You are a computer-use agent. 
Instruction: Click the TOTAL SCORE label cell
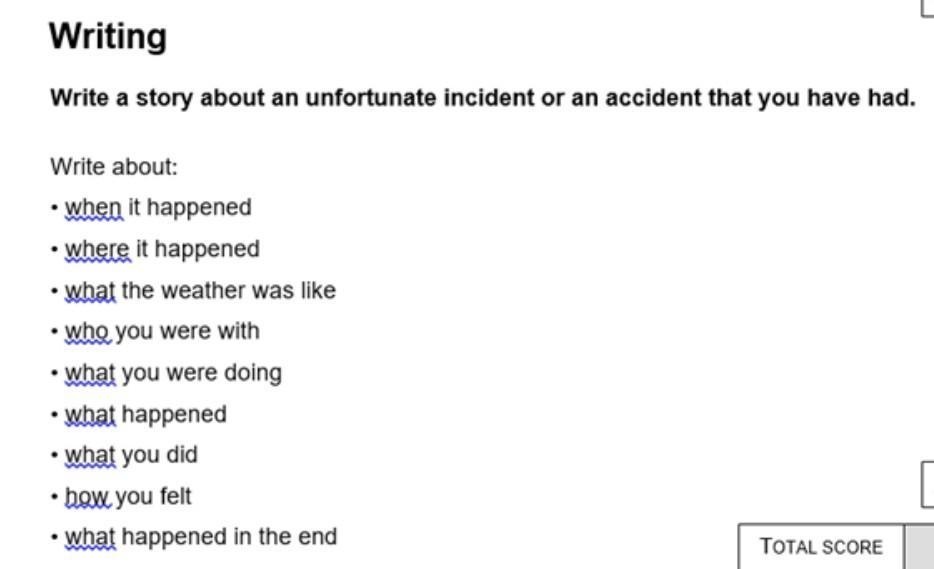pyautogui.click(x=821, y=547)
